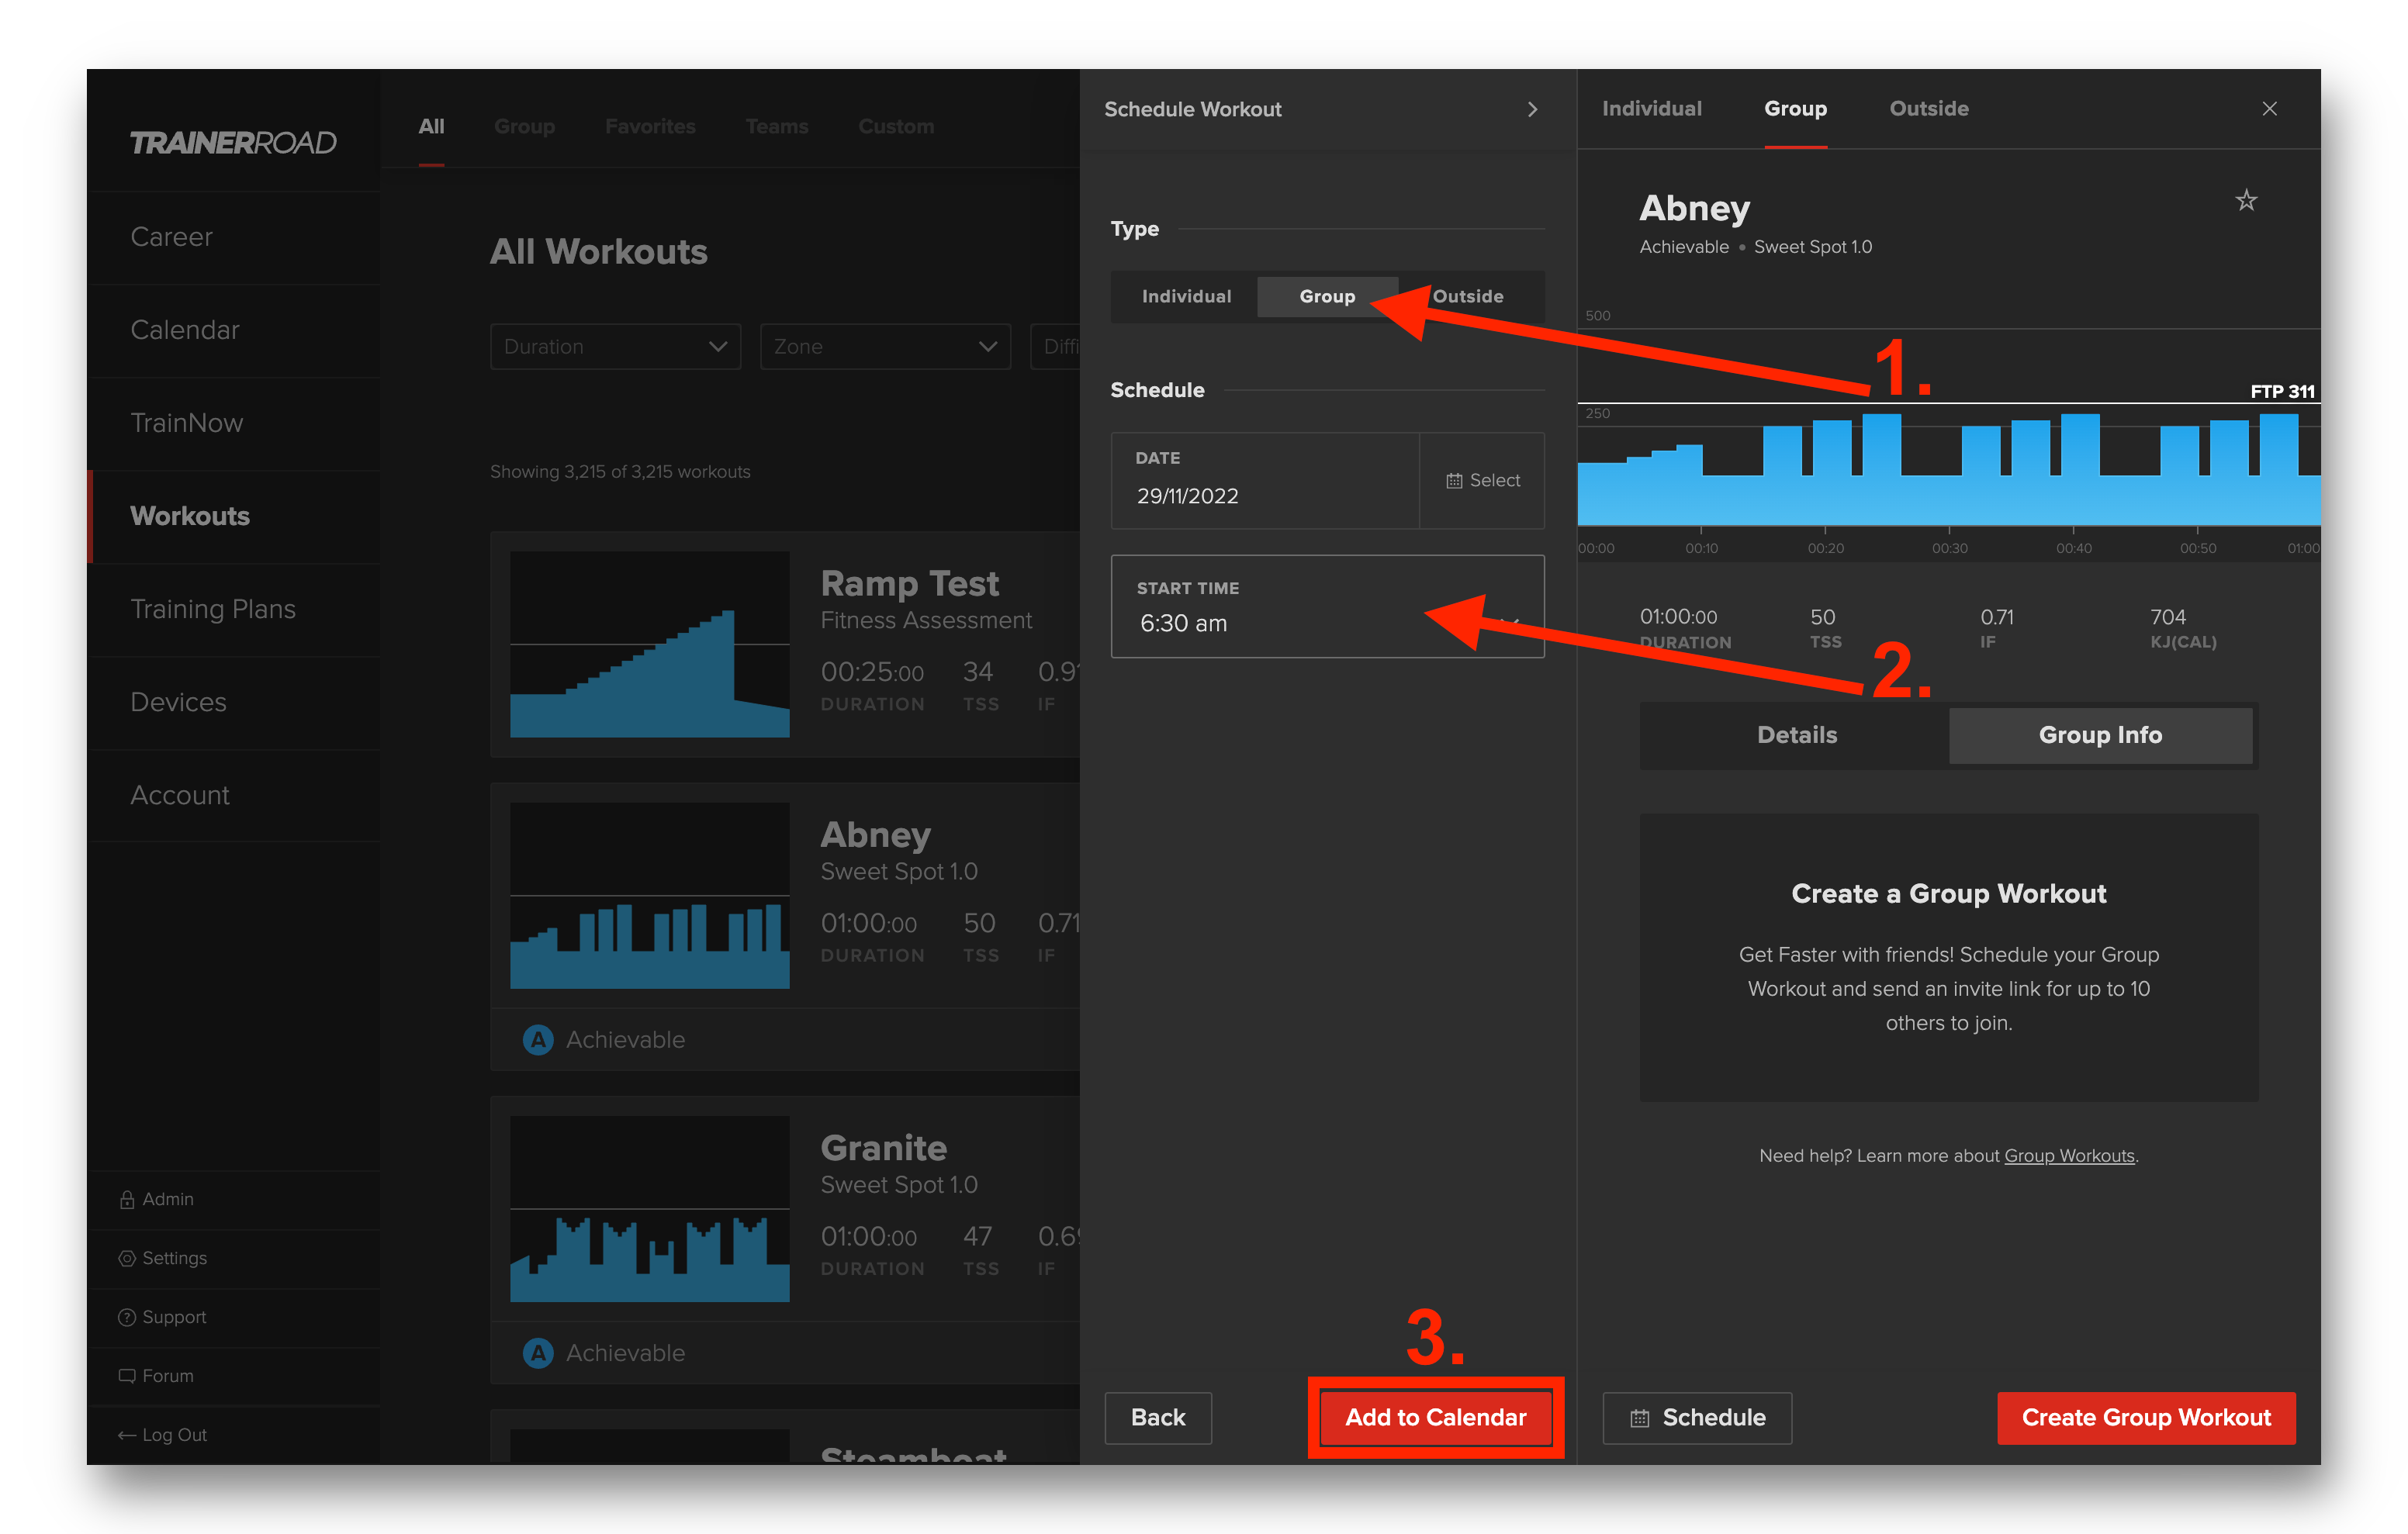The width and height of the screenshot is (2408, 1534).
Task: Favorite Abney with the star icon
Action: 2246,201
